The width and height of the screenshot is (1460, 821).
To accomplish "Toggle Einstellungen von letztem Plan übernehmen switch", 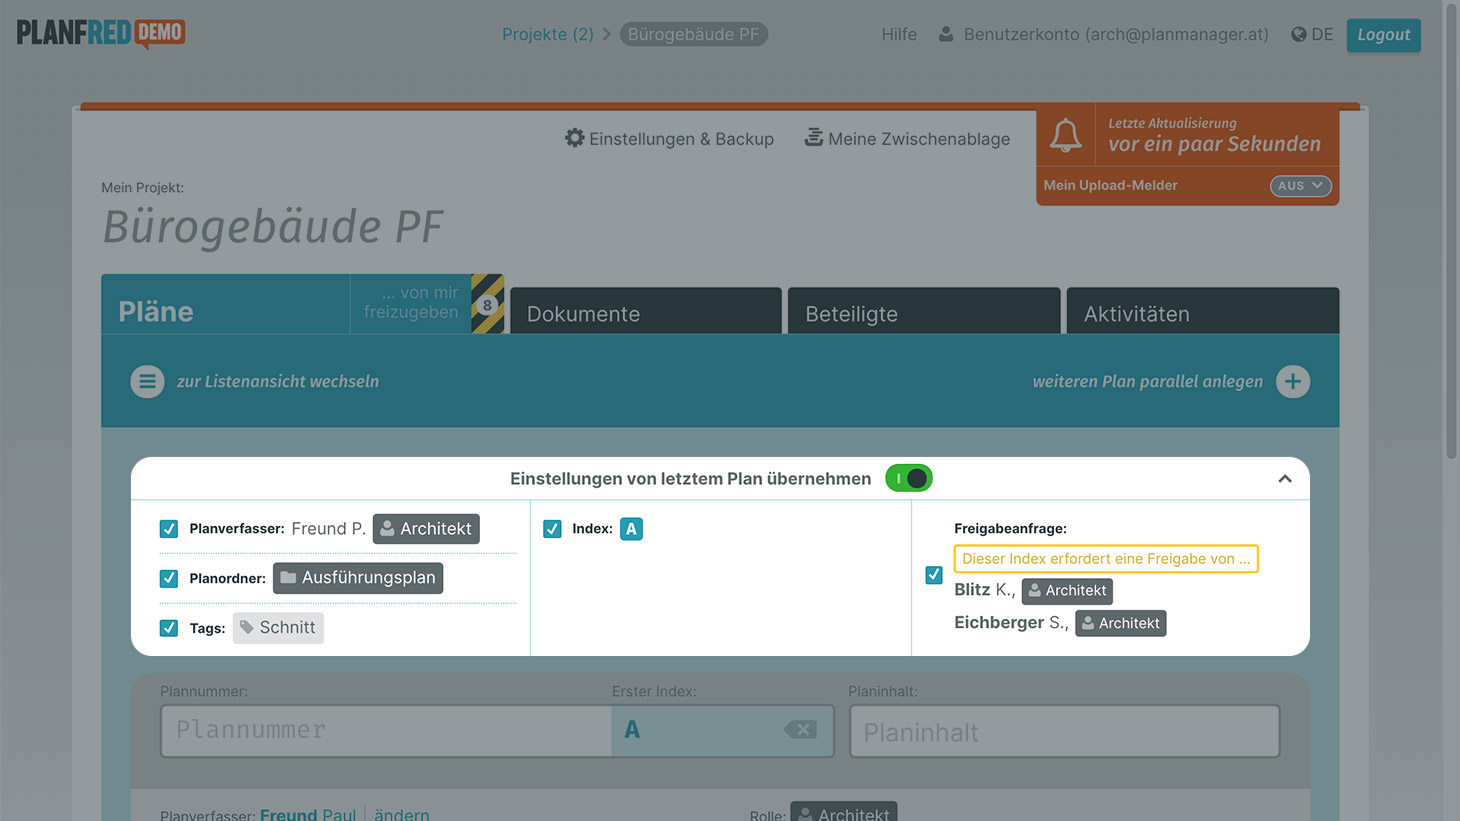I will click(909, 479).
